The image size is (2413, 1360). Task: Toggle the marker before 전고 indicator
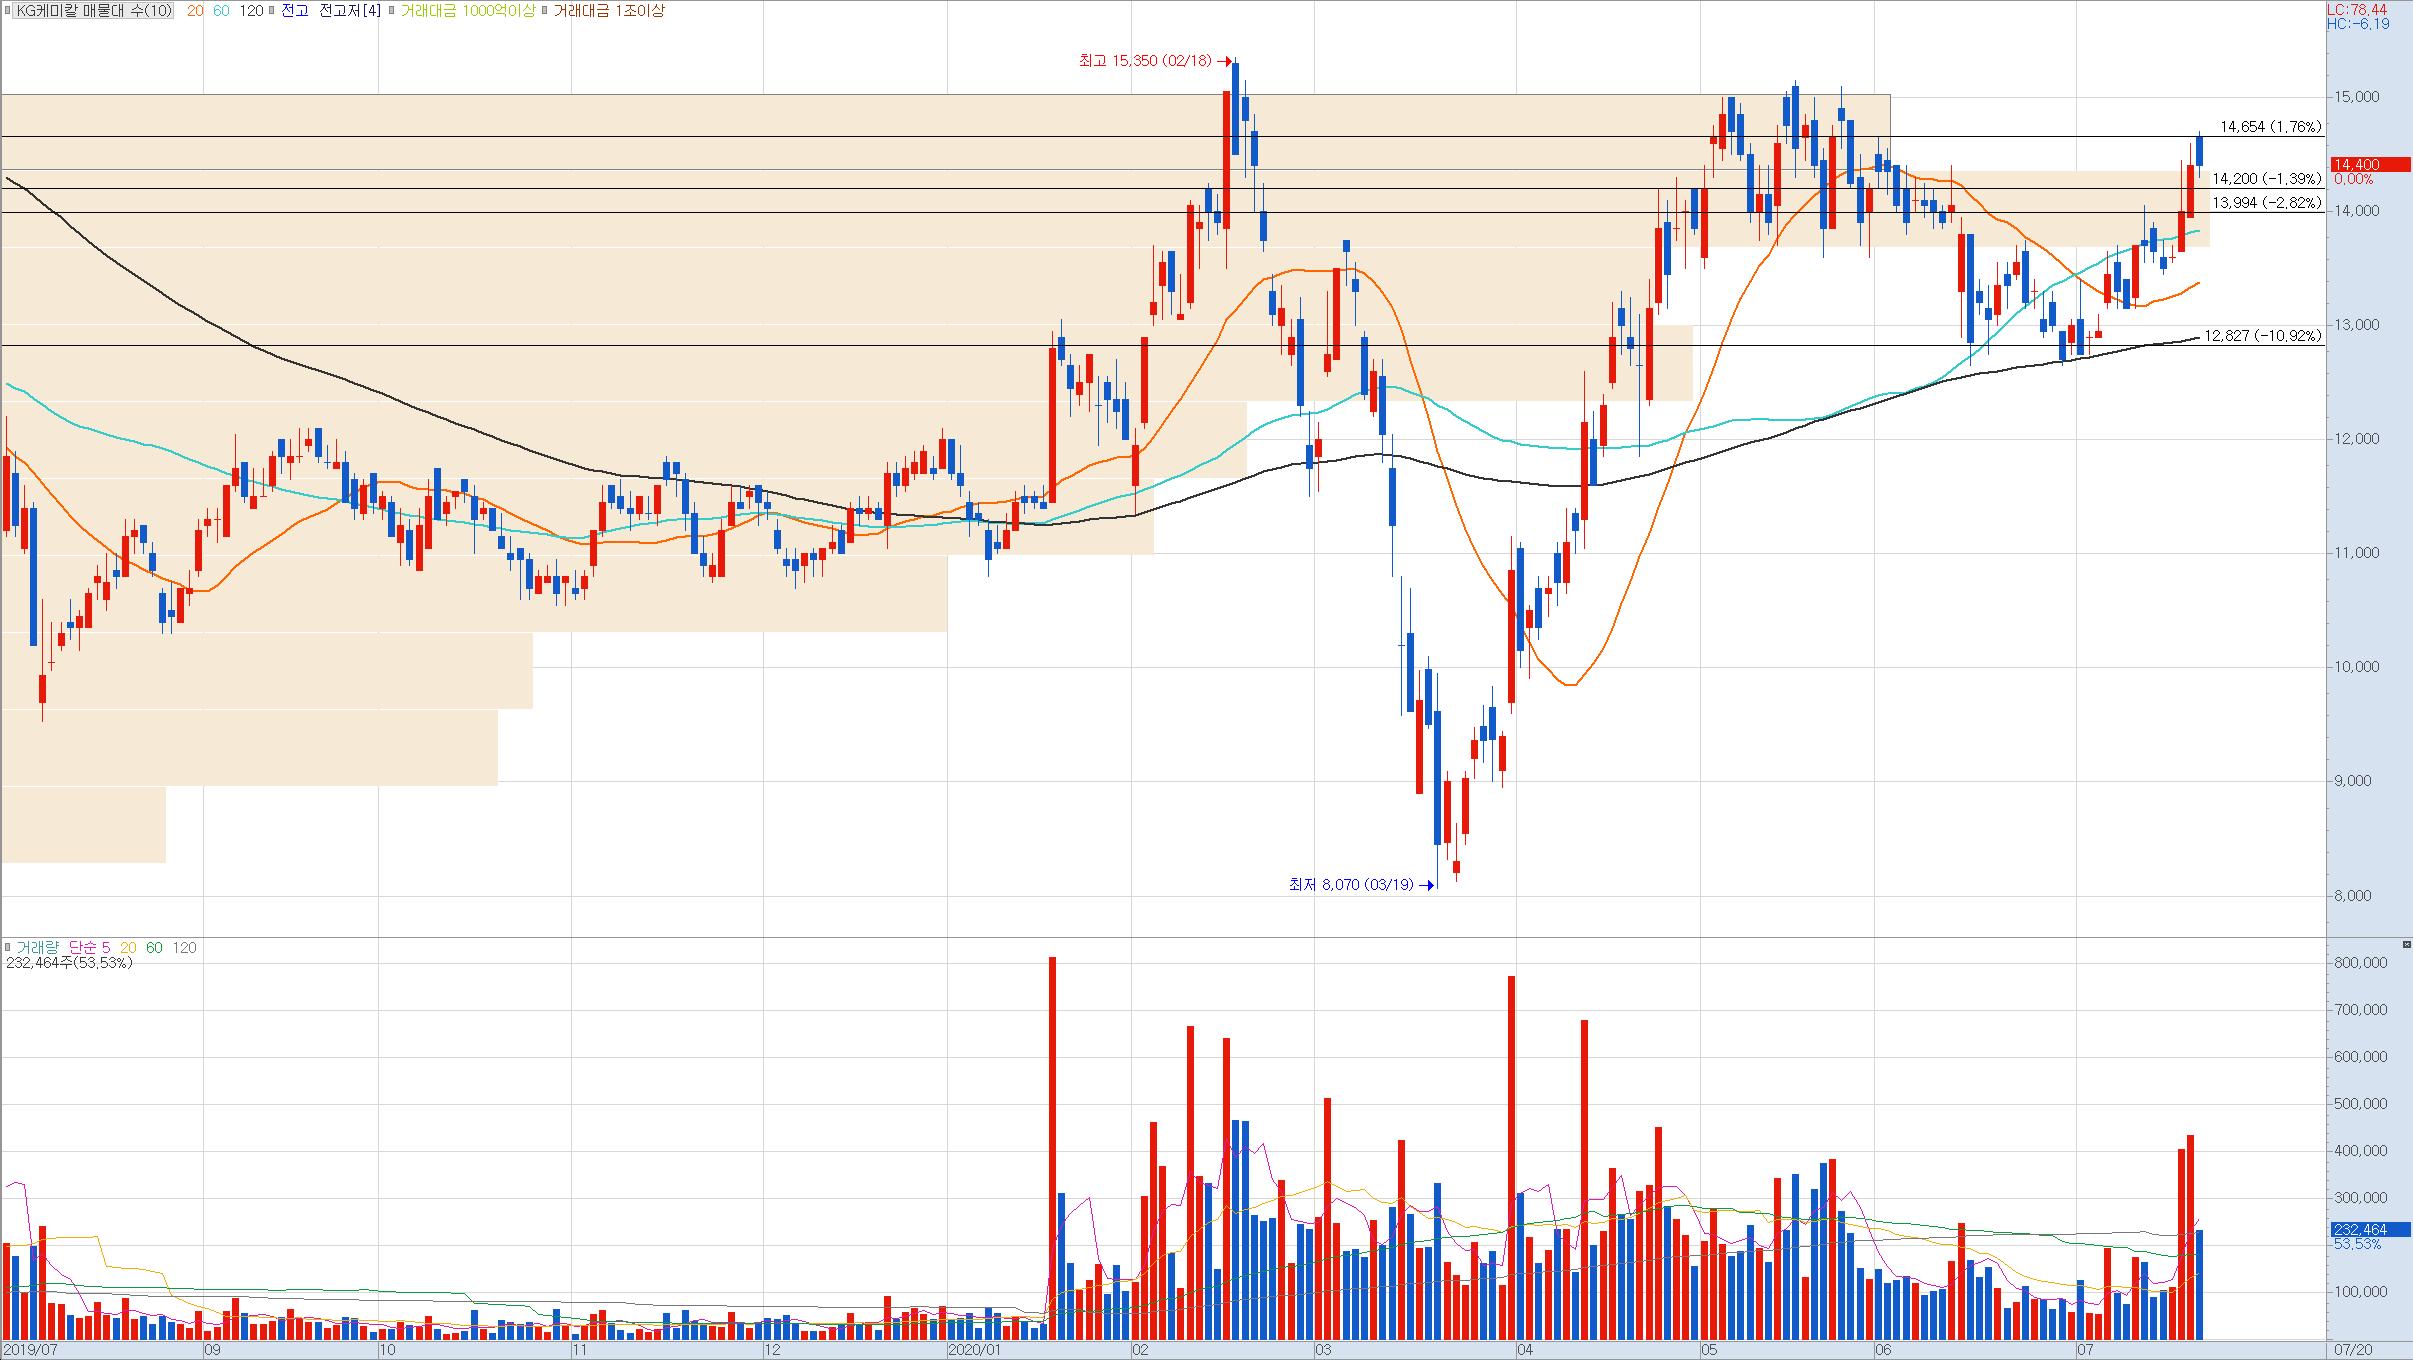point(274,11)
